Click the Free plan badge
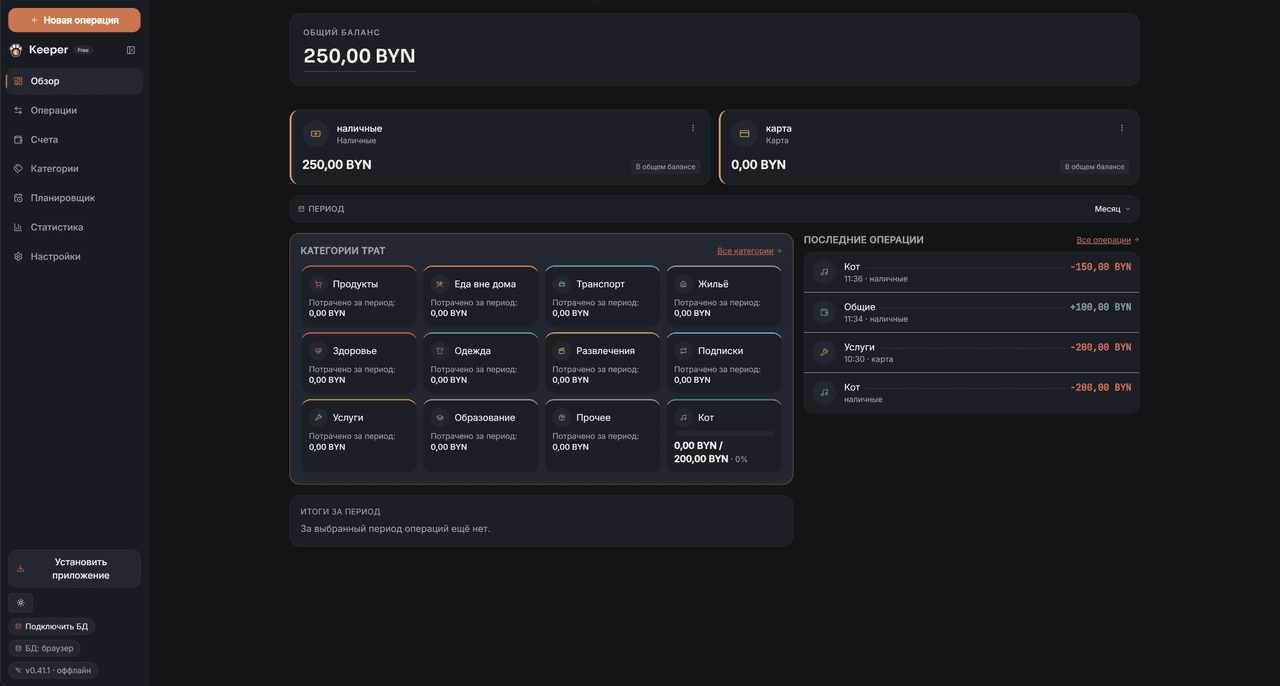The width and height of the screenshot is (1280, 686). [83, 50]
